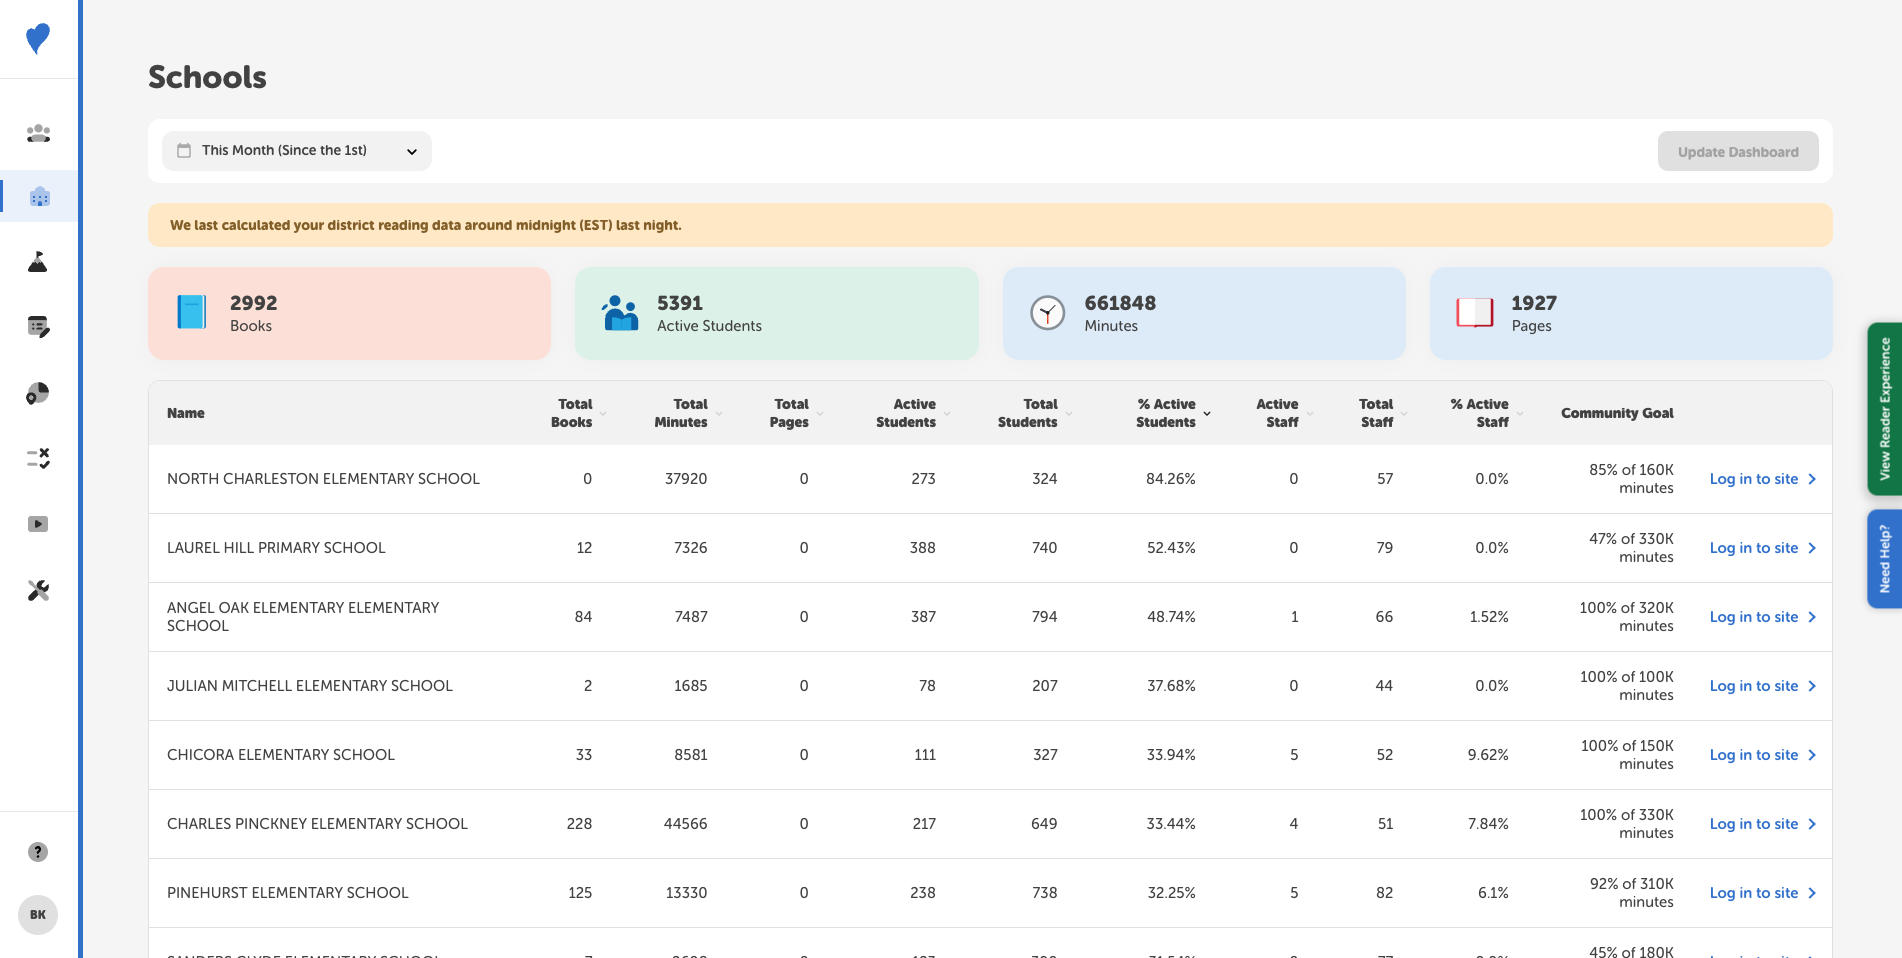Open the reports chart icon in sidebar
Screen dimensions: 1902x958
coord(38,393)
